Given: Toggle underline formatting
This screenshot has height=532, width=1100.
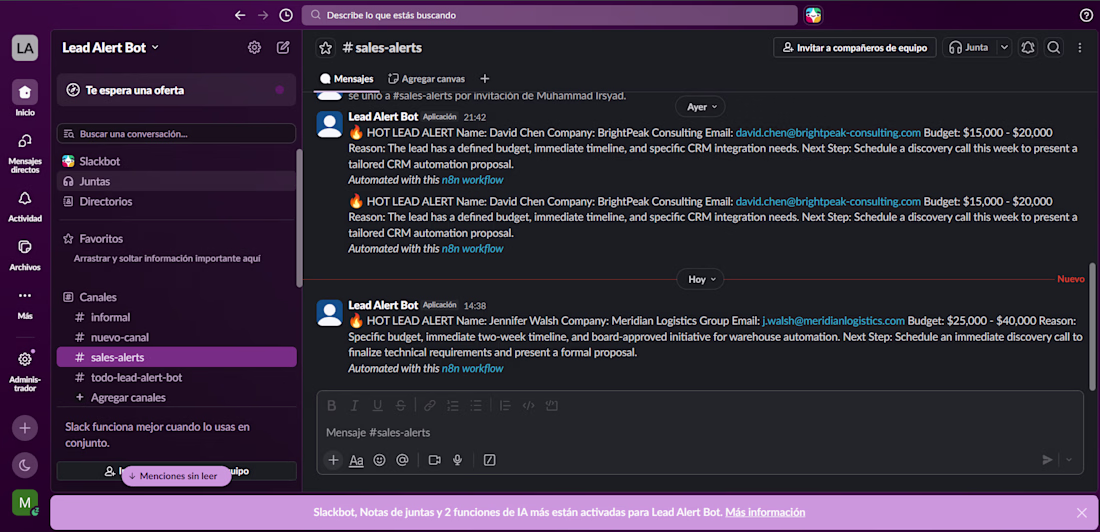Looking at the screenshot, I should coord(377,406).
